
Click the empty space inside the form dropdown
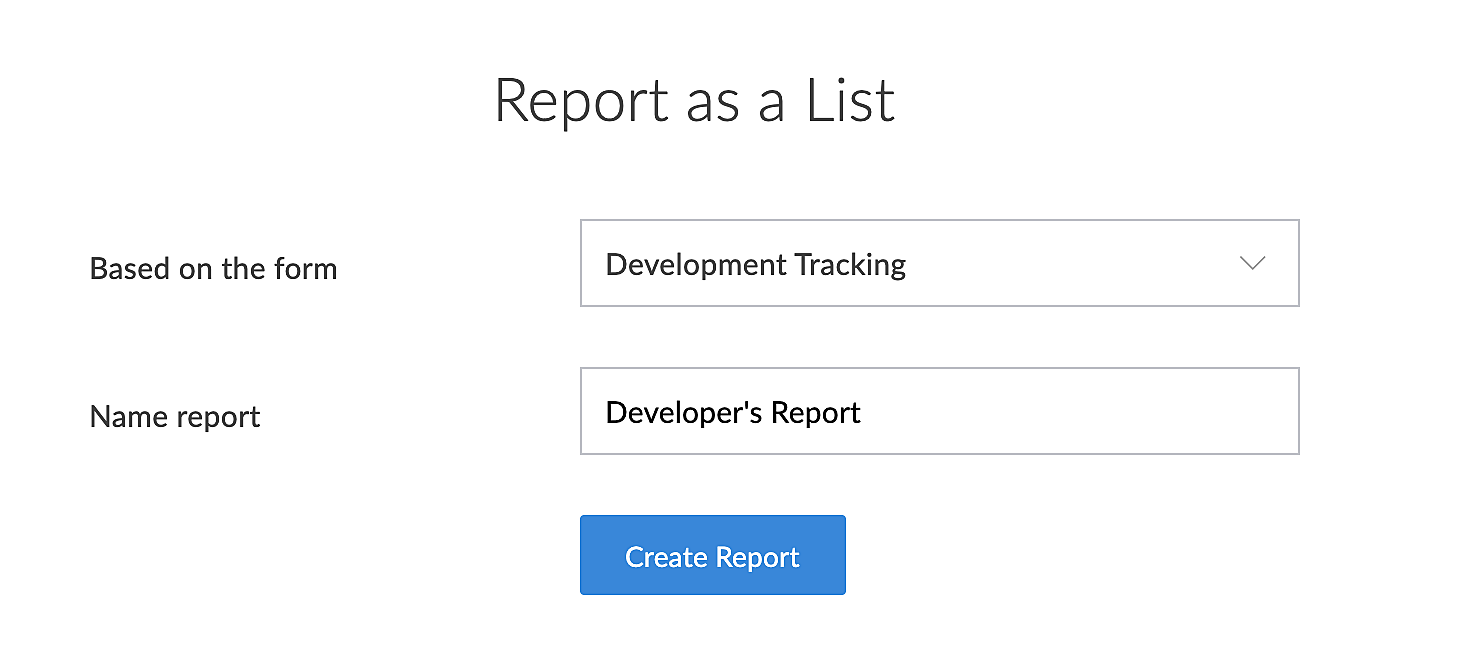point(1070,263)
